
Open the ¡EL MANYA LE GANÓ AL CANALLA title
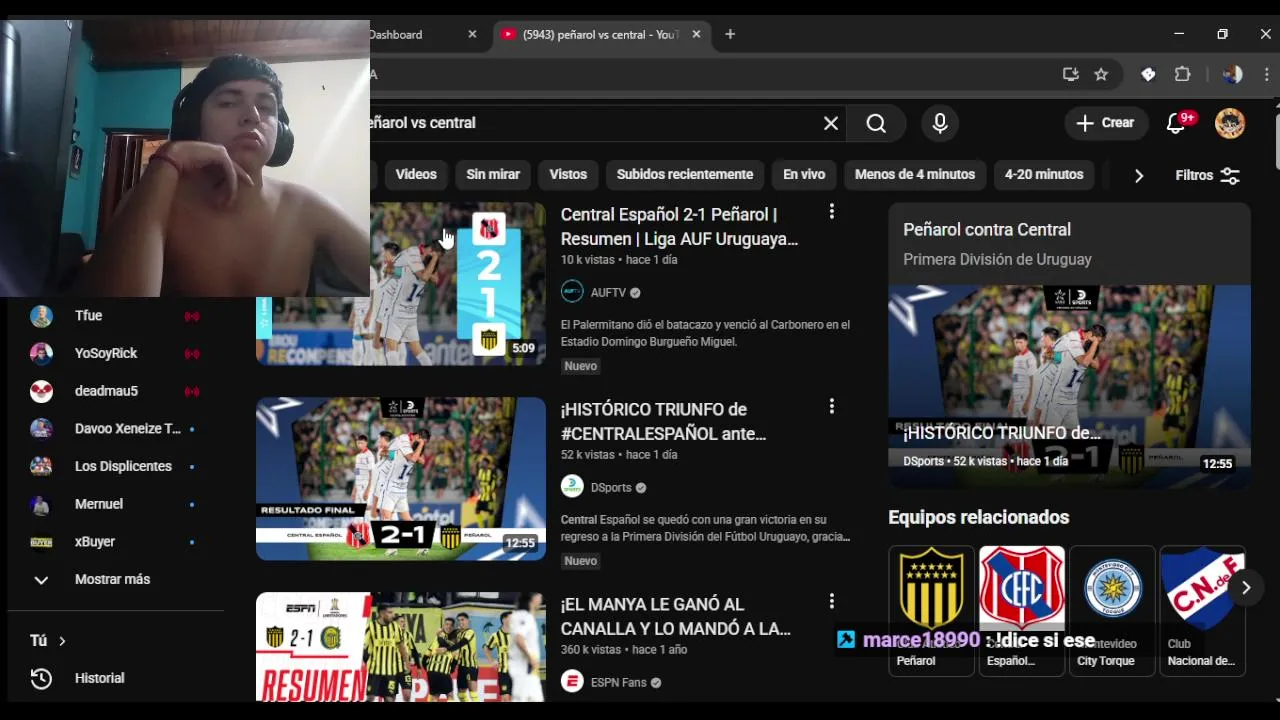(676, 617)
